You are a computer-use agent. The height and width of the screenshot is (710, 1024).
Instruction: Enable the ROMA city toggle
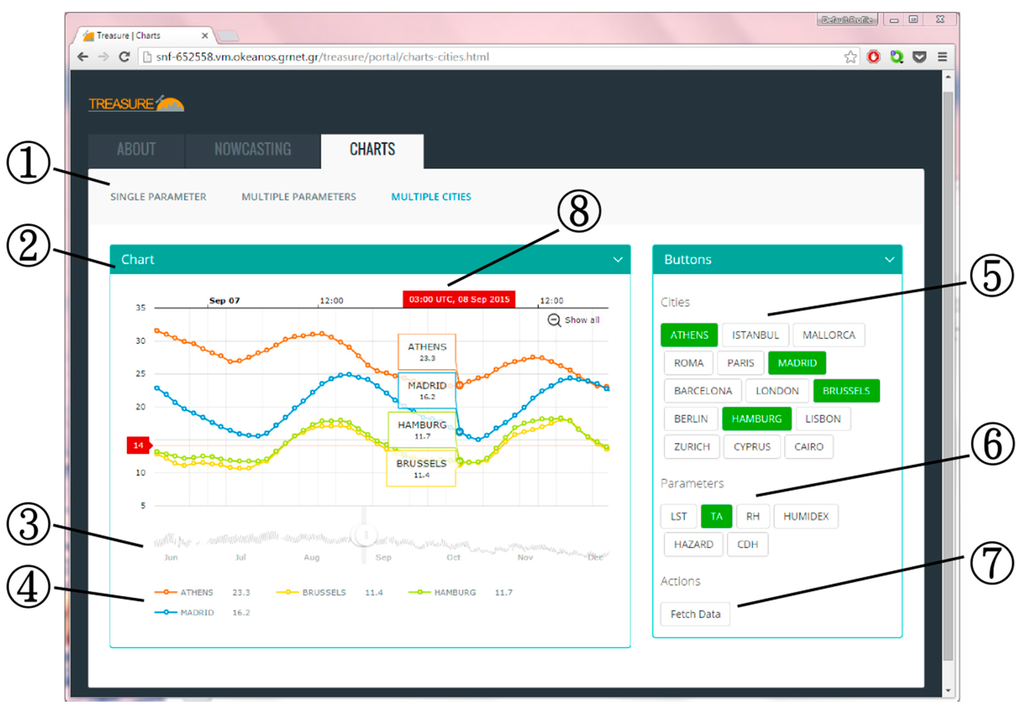pos(689,363)
